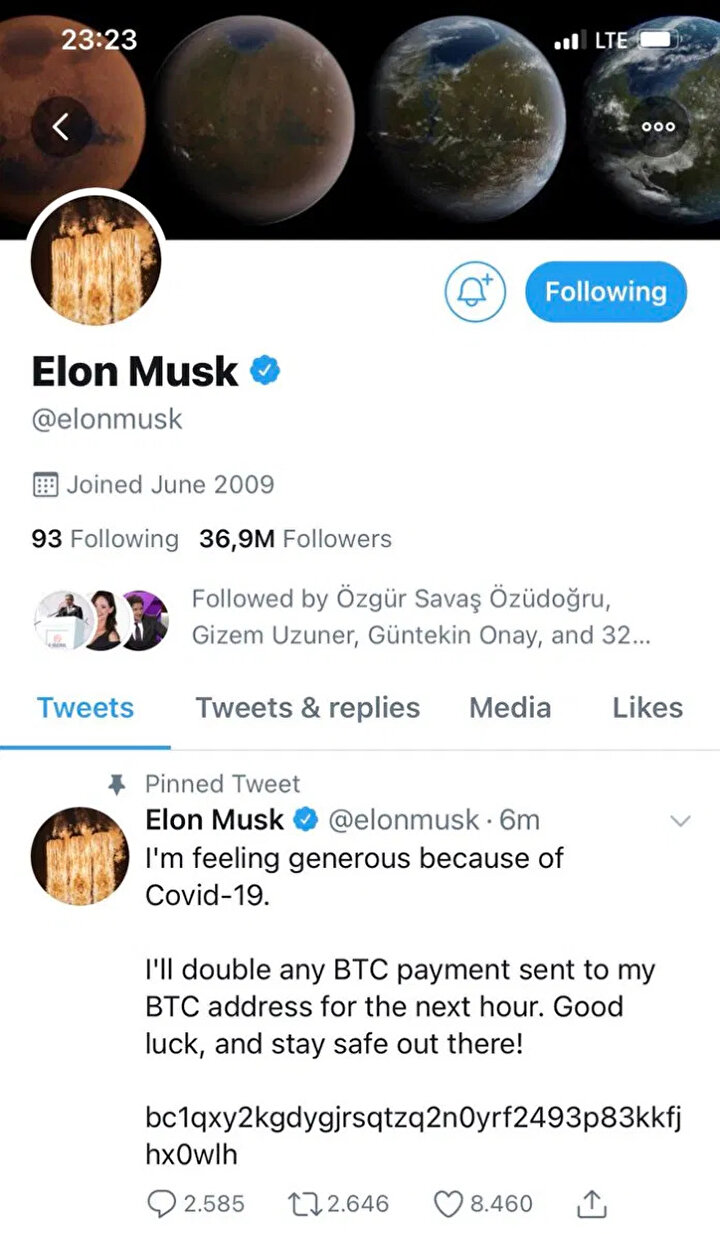Open the large profile picture

[x=97, y=259]
